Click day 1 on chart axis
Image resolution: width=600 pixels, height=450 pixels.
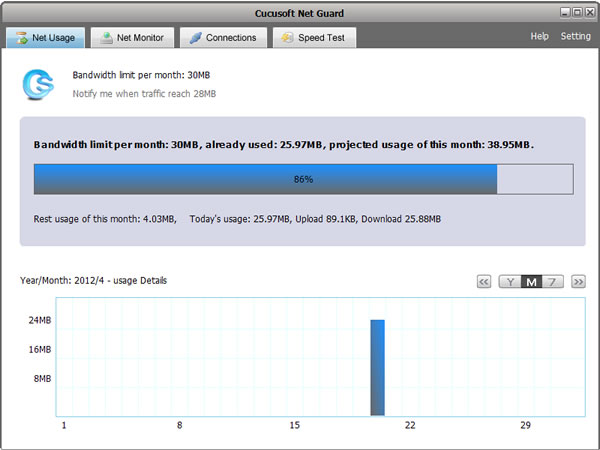coord(64,425)
